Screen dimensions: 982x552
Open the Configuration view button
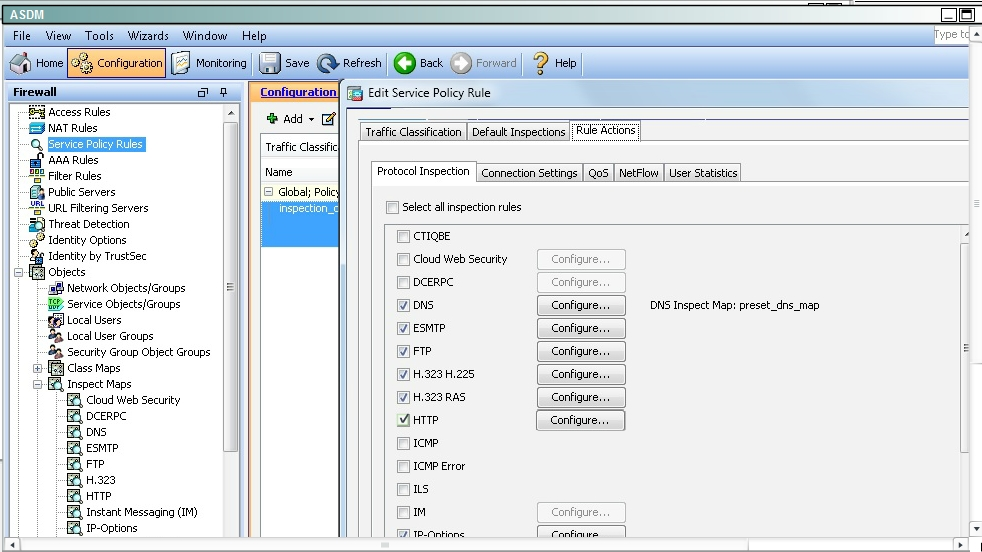tap(116, 63)
